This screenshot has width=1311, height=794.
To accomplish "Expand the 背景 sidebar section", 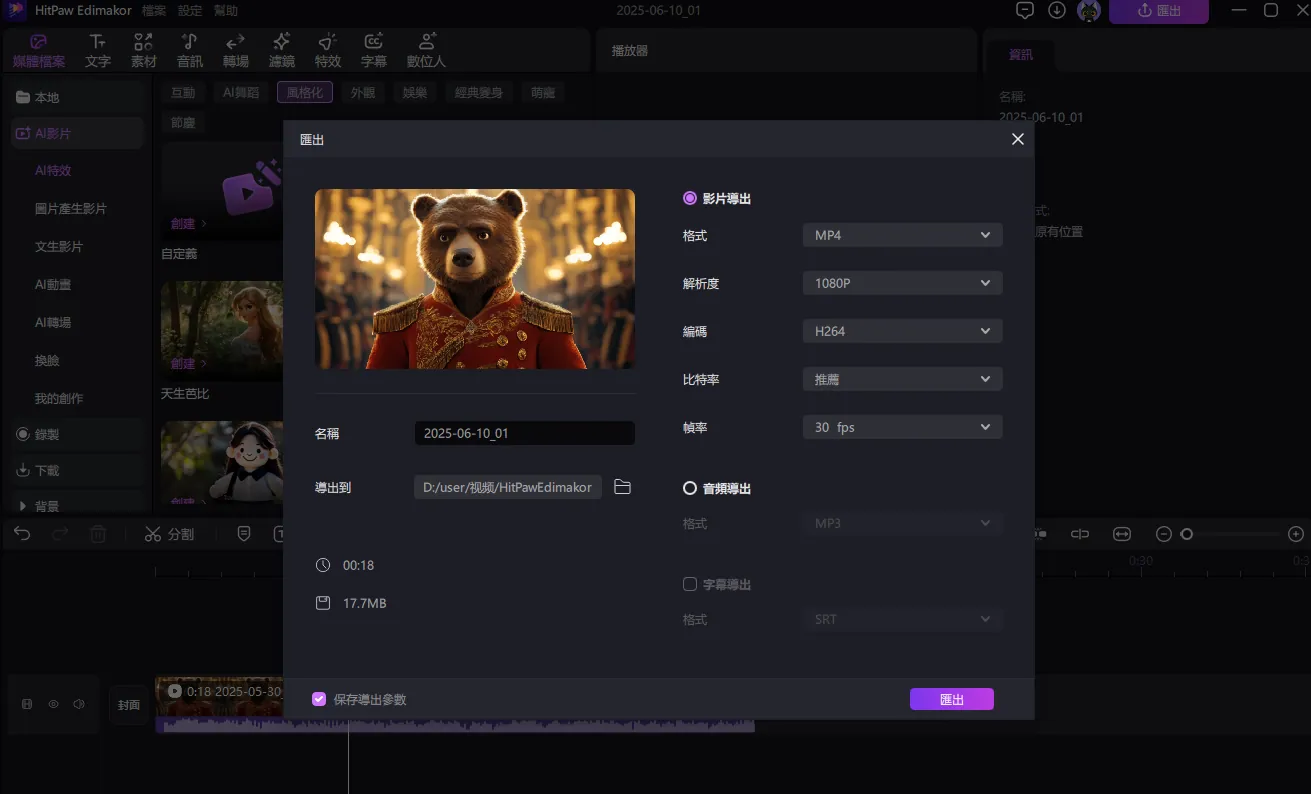I will [23, 506].
